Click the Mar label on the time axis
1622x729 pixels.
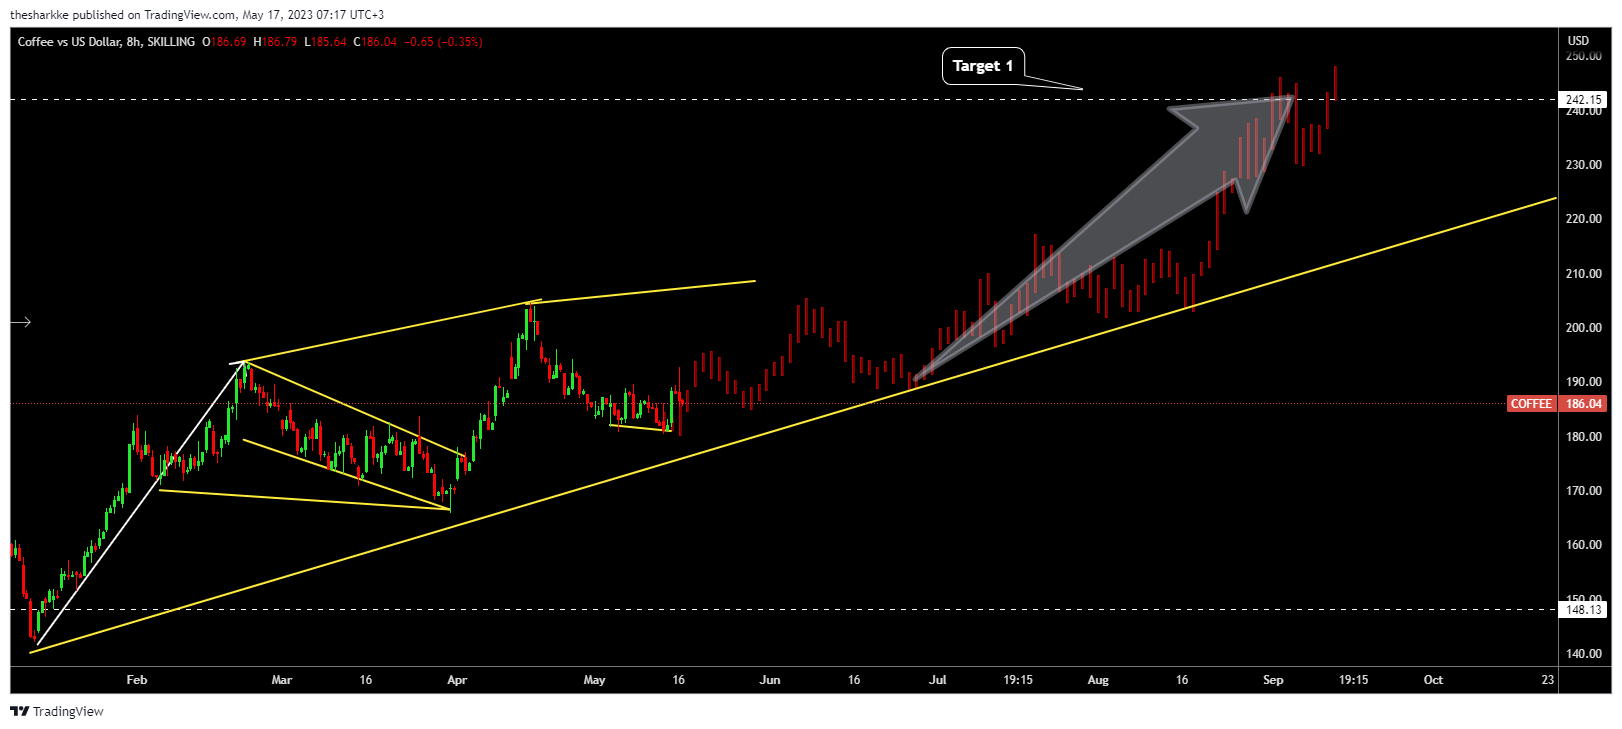pyautogui.click(x=282, y=680)
